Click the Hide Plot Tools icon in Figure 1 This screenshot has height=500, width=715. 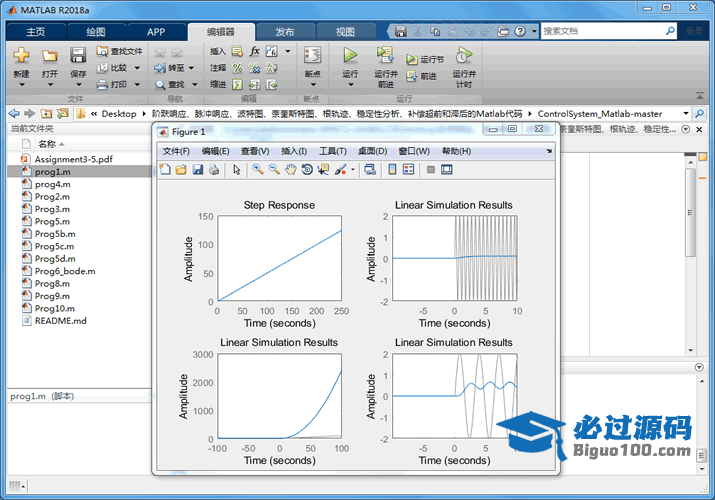(x=431, y=170)
